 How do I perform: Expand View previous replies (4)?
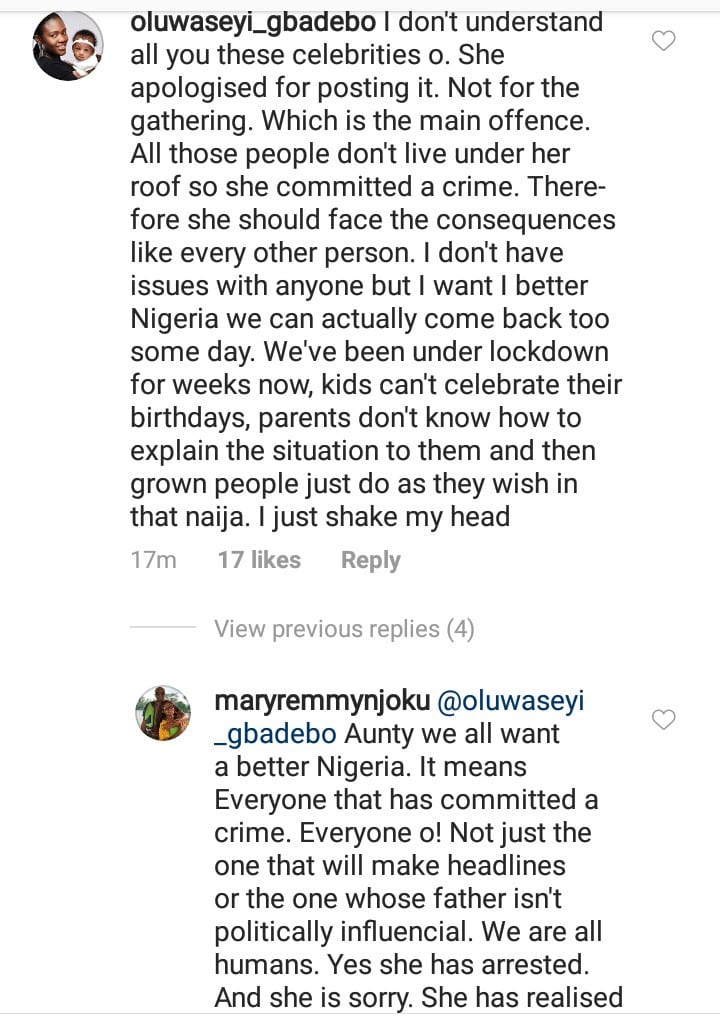343,629
